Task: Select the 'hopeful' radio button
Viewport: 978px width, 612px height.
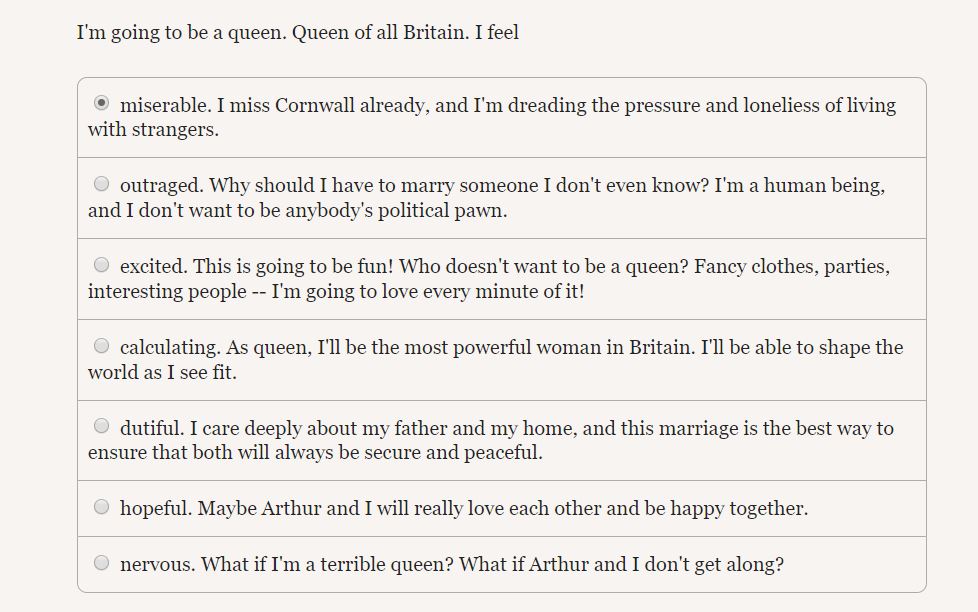Action: click(x=101, y=507)
